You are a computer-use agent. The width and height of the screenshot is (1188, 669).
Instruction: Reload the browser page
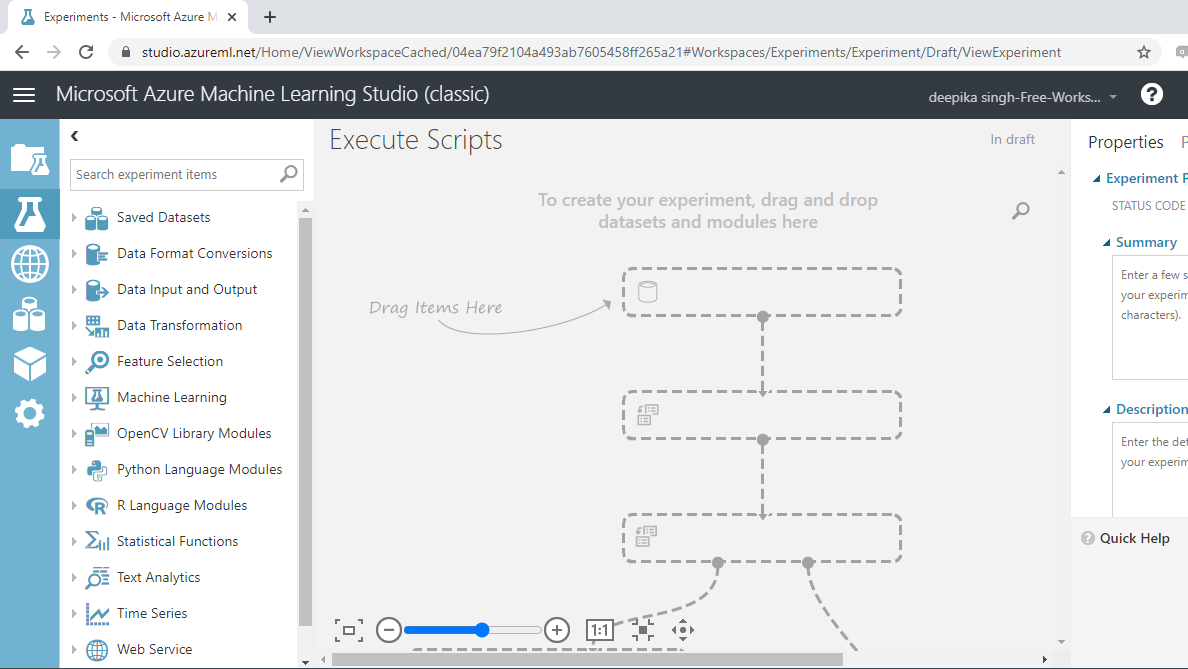(x=86, y=52)
